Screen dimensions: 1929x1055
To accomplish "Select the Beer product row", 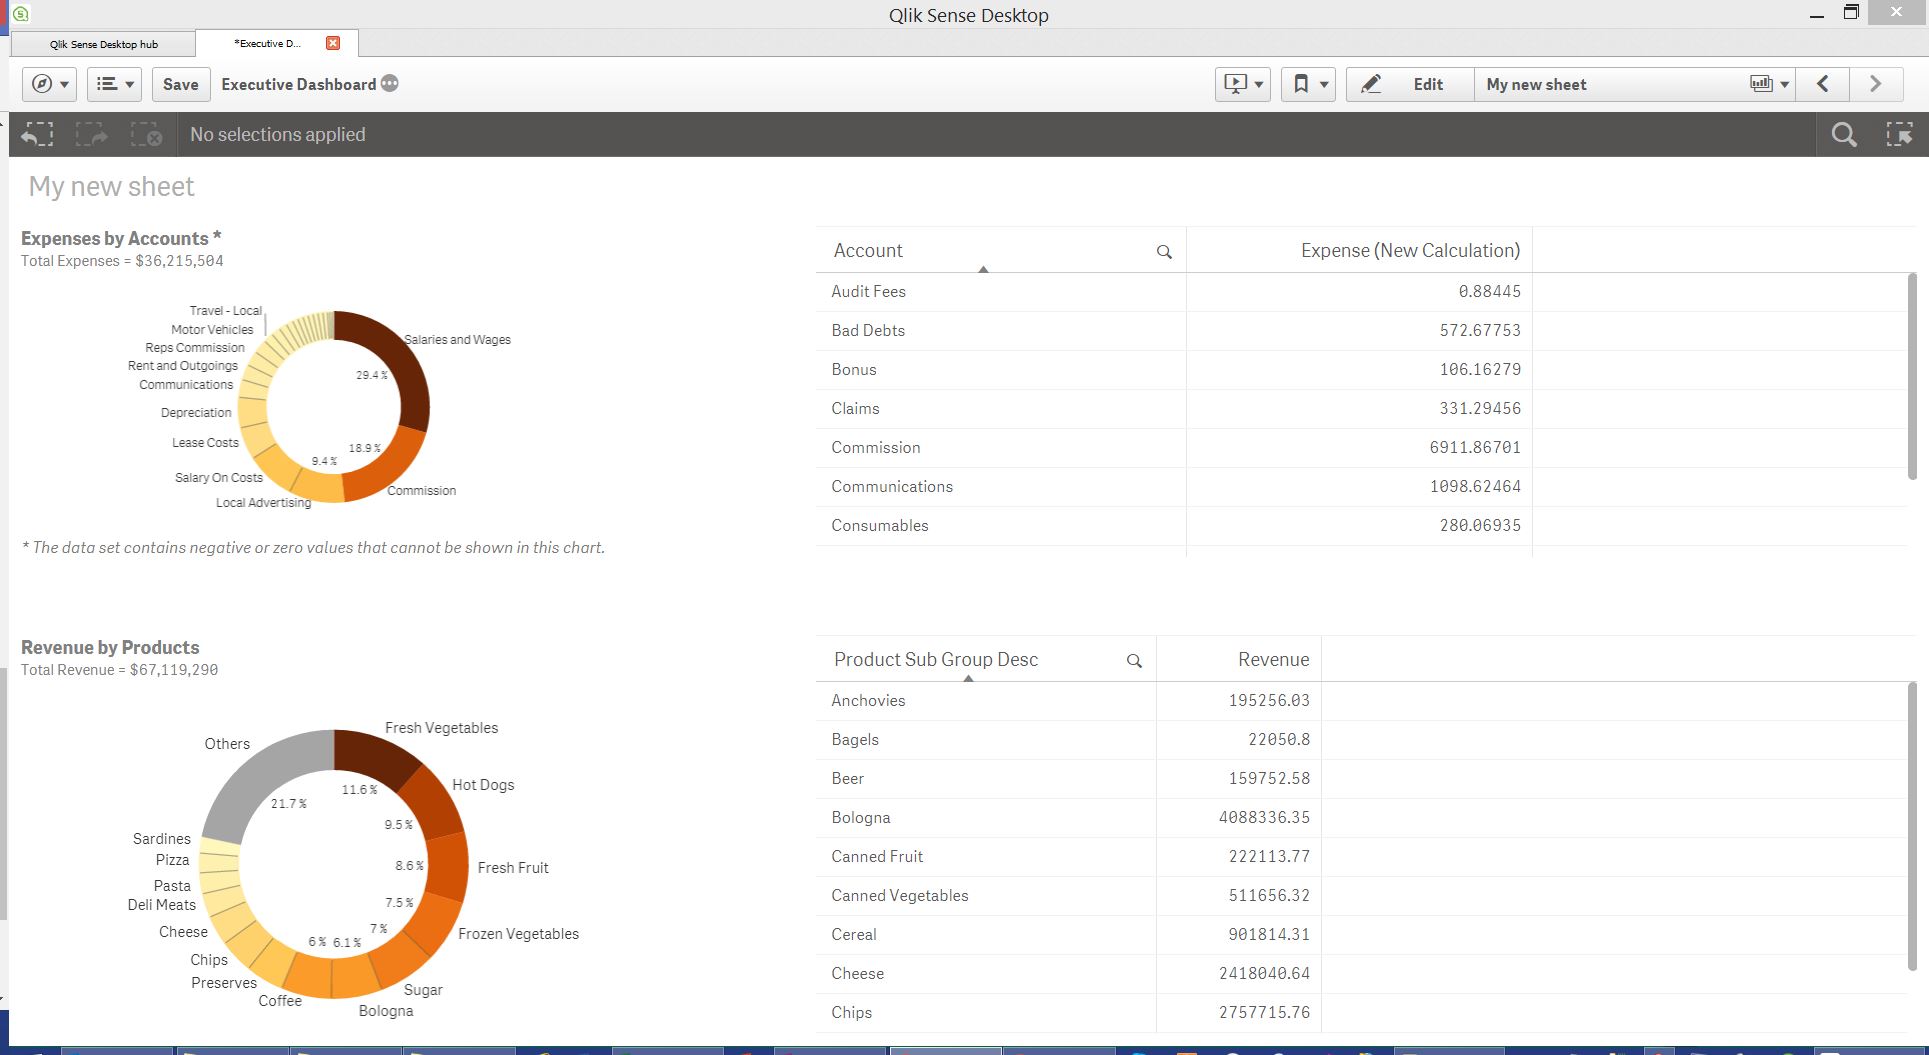I will 1069,778.
